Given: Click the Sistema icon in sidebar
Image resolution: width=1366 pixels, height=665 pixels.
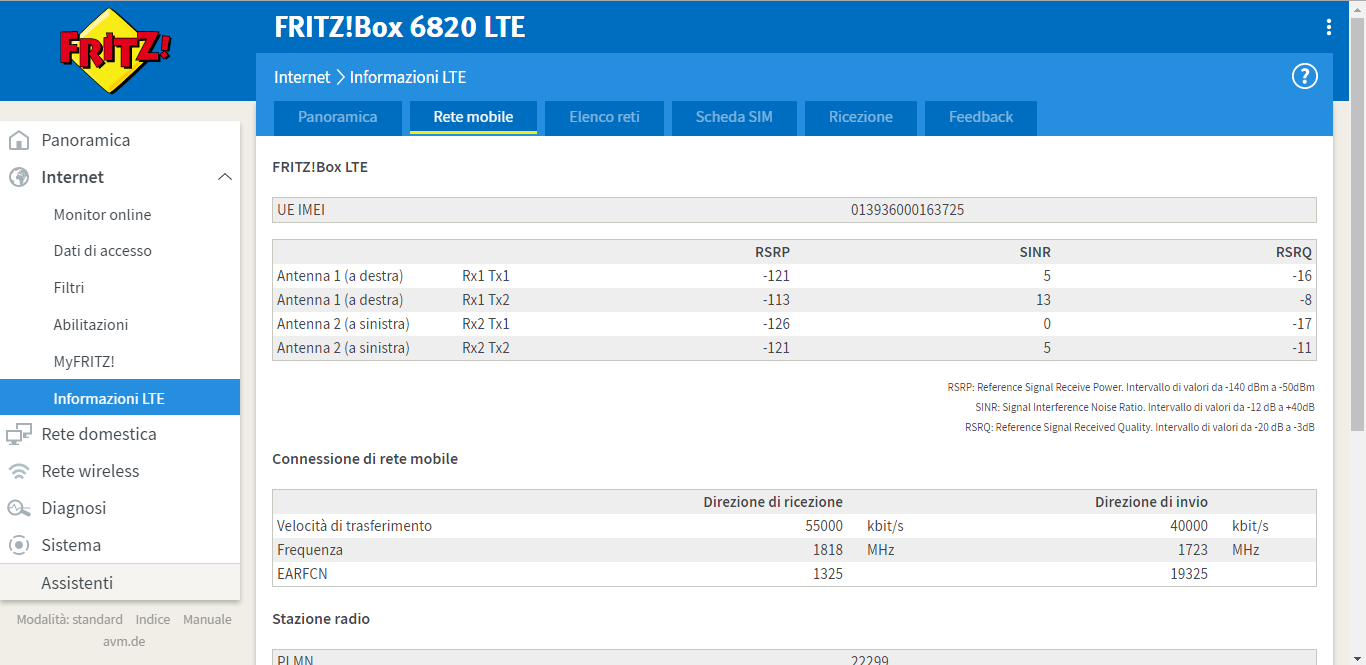Looking at the screenshot, I should click(x=18, y=545).
